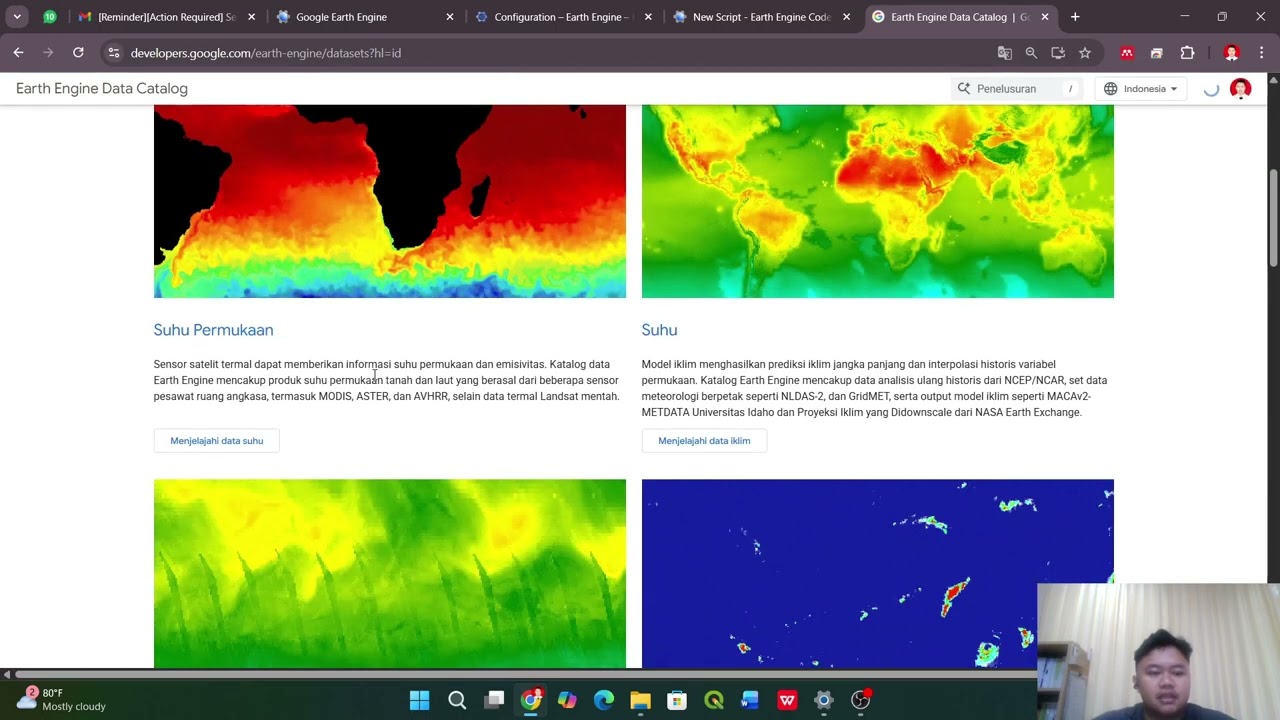Close the Configuration – Earth Engine tab
This screenshot has width=1280, height=720.
(648, 17)
